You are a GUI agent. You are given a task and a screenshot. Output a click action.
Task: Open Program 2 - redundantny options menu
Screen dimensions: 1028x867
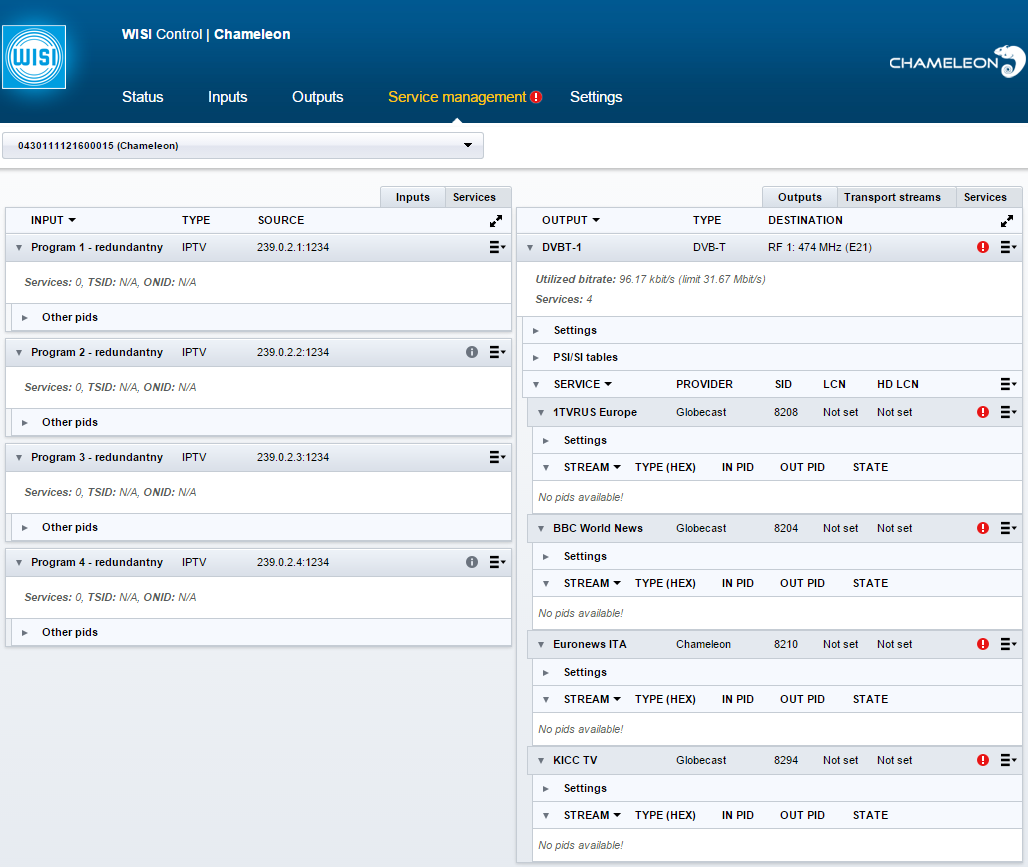tap(498, 352)
